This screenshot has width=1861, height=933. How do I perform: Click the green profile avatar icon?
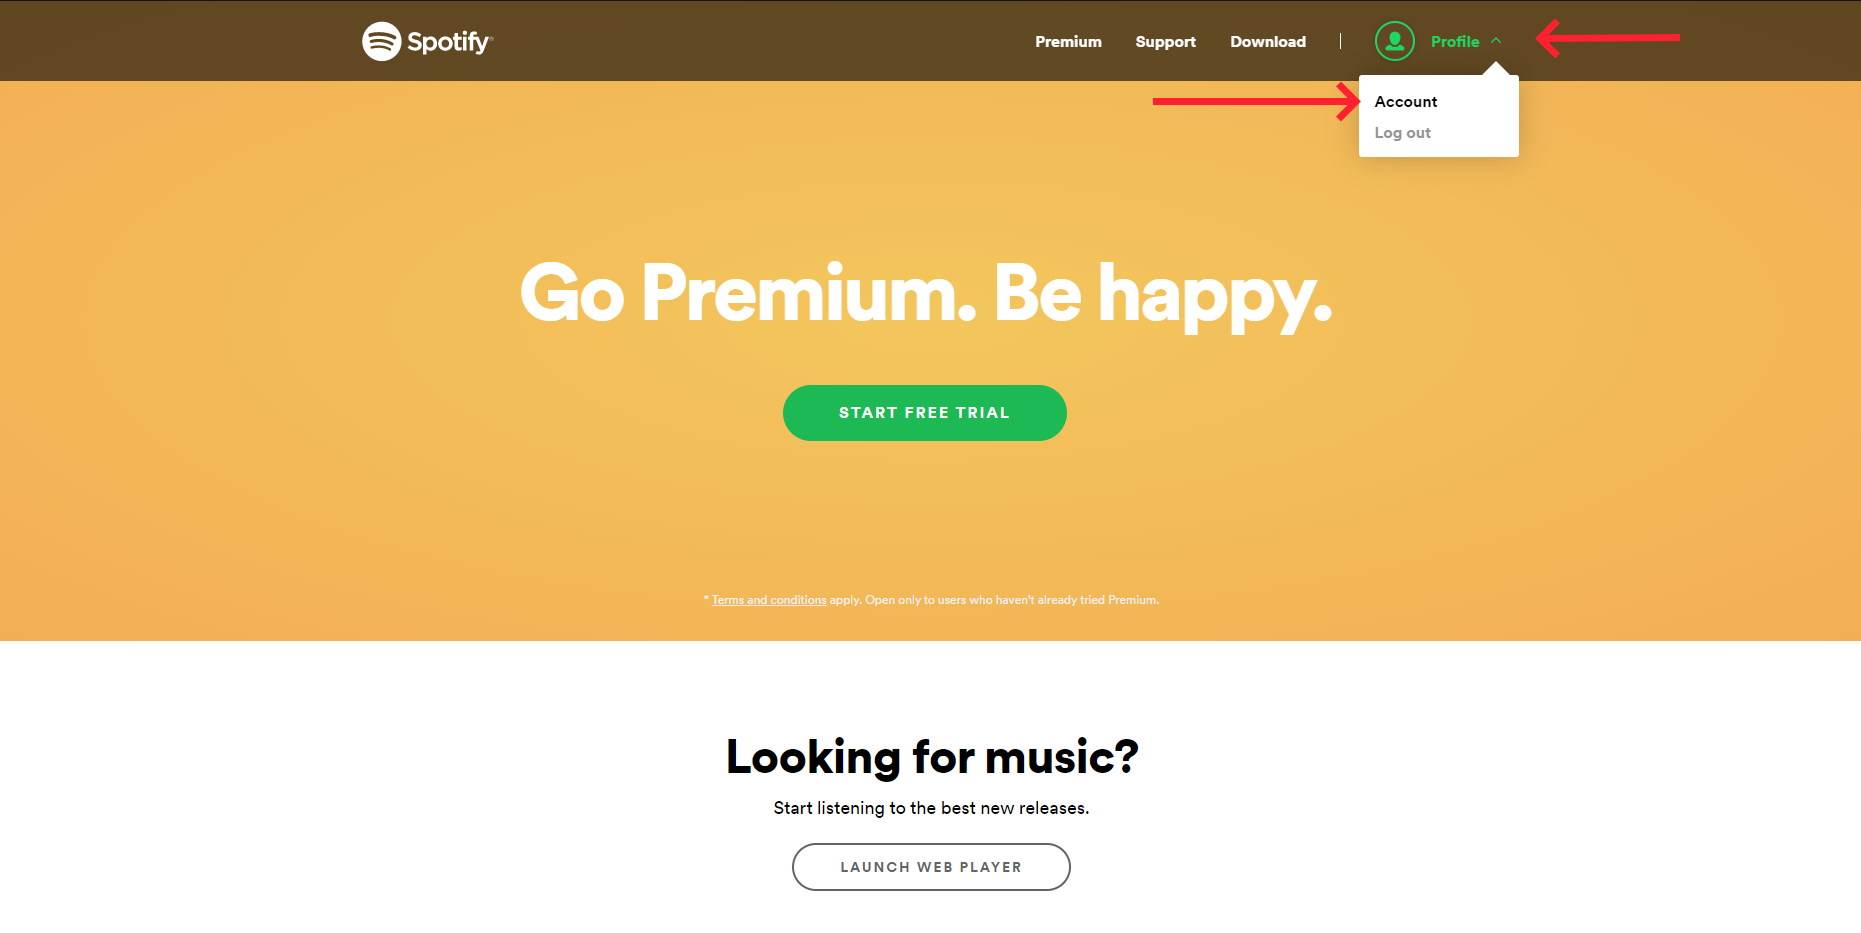tap(1394, 41)
